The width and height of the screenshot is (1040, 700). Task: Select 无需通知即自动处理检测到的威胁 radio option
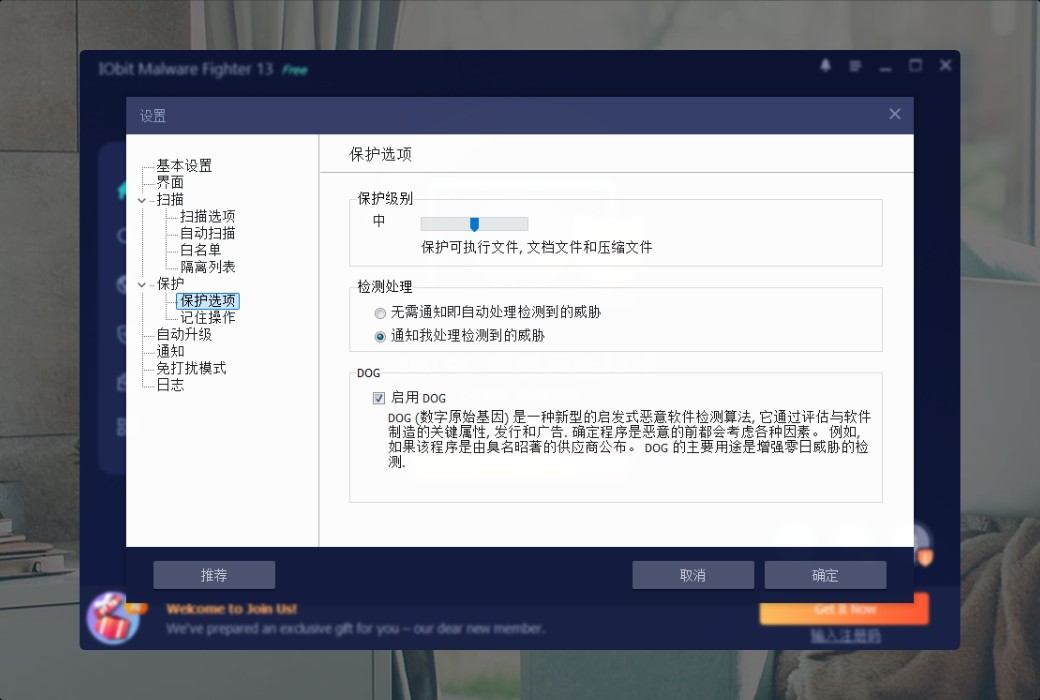point(380,313)
